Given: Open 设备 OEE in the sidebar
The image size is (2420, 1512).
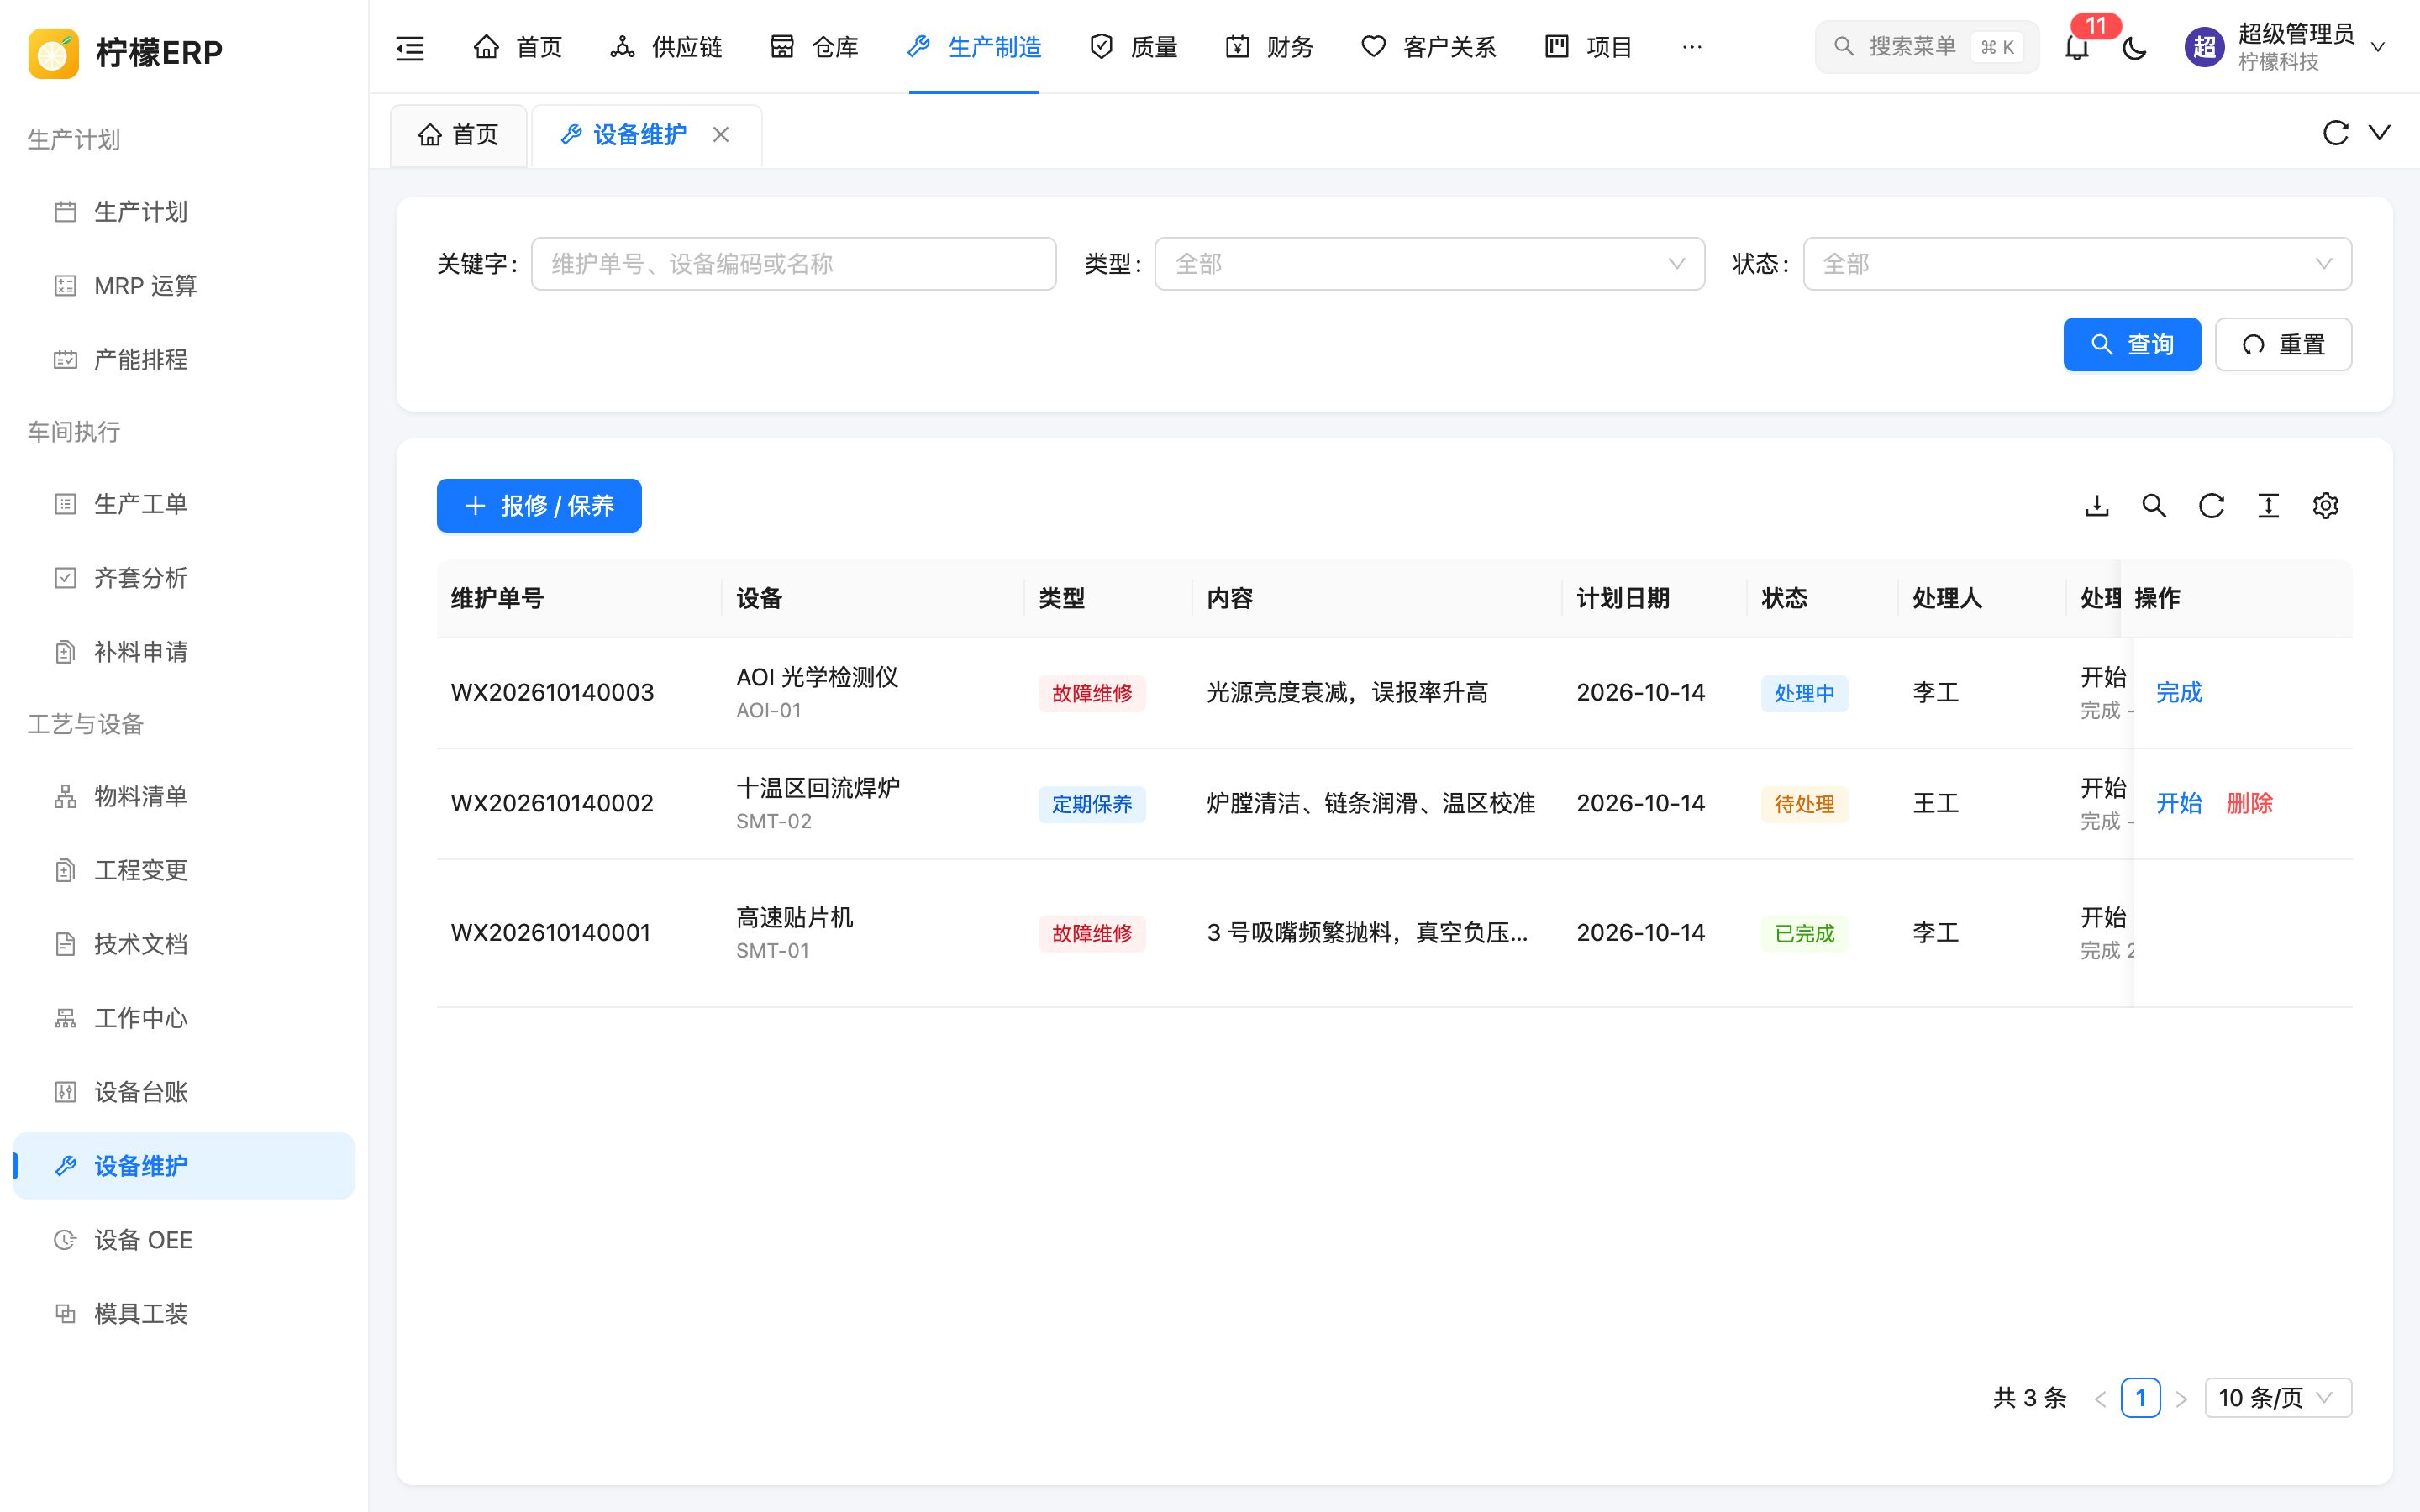Looking at the screenshot, I should [184, 1240].
